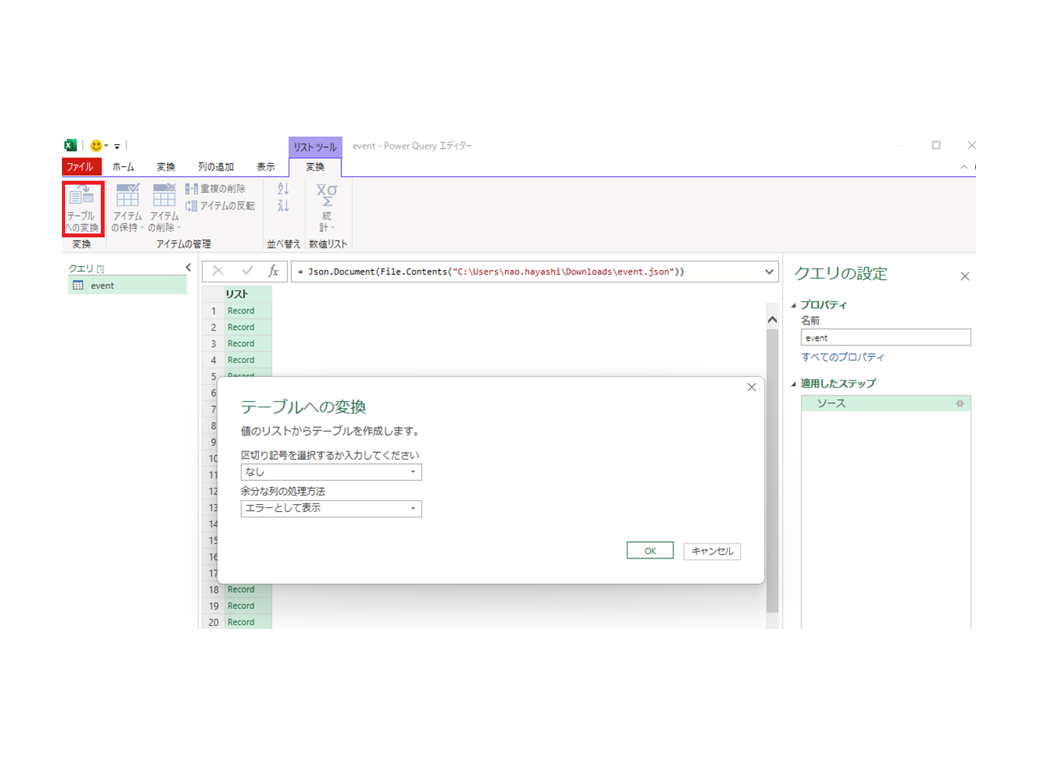Select the Record in row 20
Image resolution: width=1039 pixels, height=761 pixels.
point(248,622)
